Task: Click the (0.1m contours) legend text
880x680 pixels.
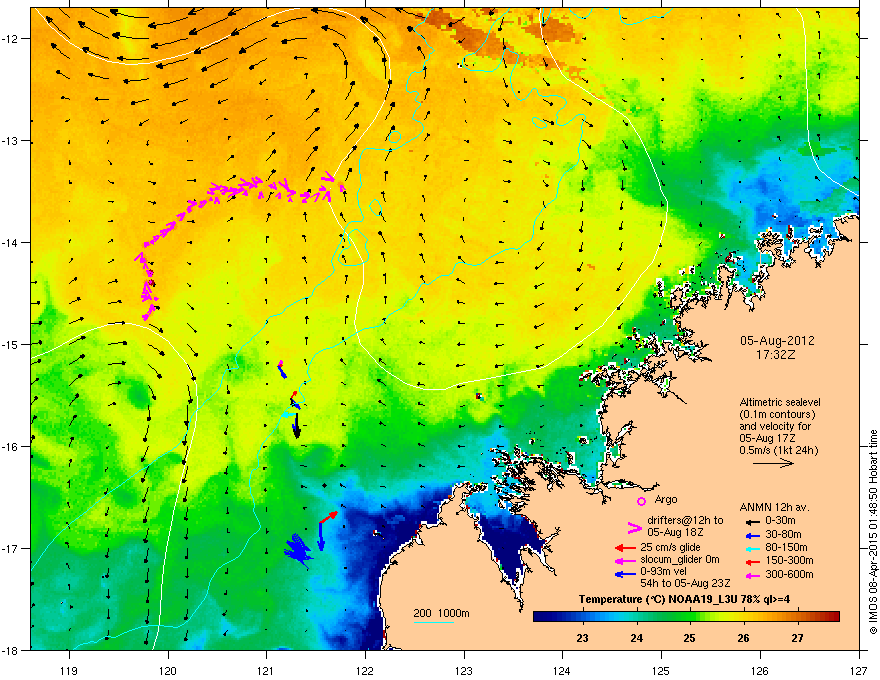Action: tap(777, 415)
